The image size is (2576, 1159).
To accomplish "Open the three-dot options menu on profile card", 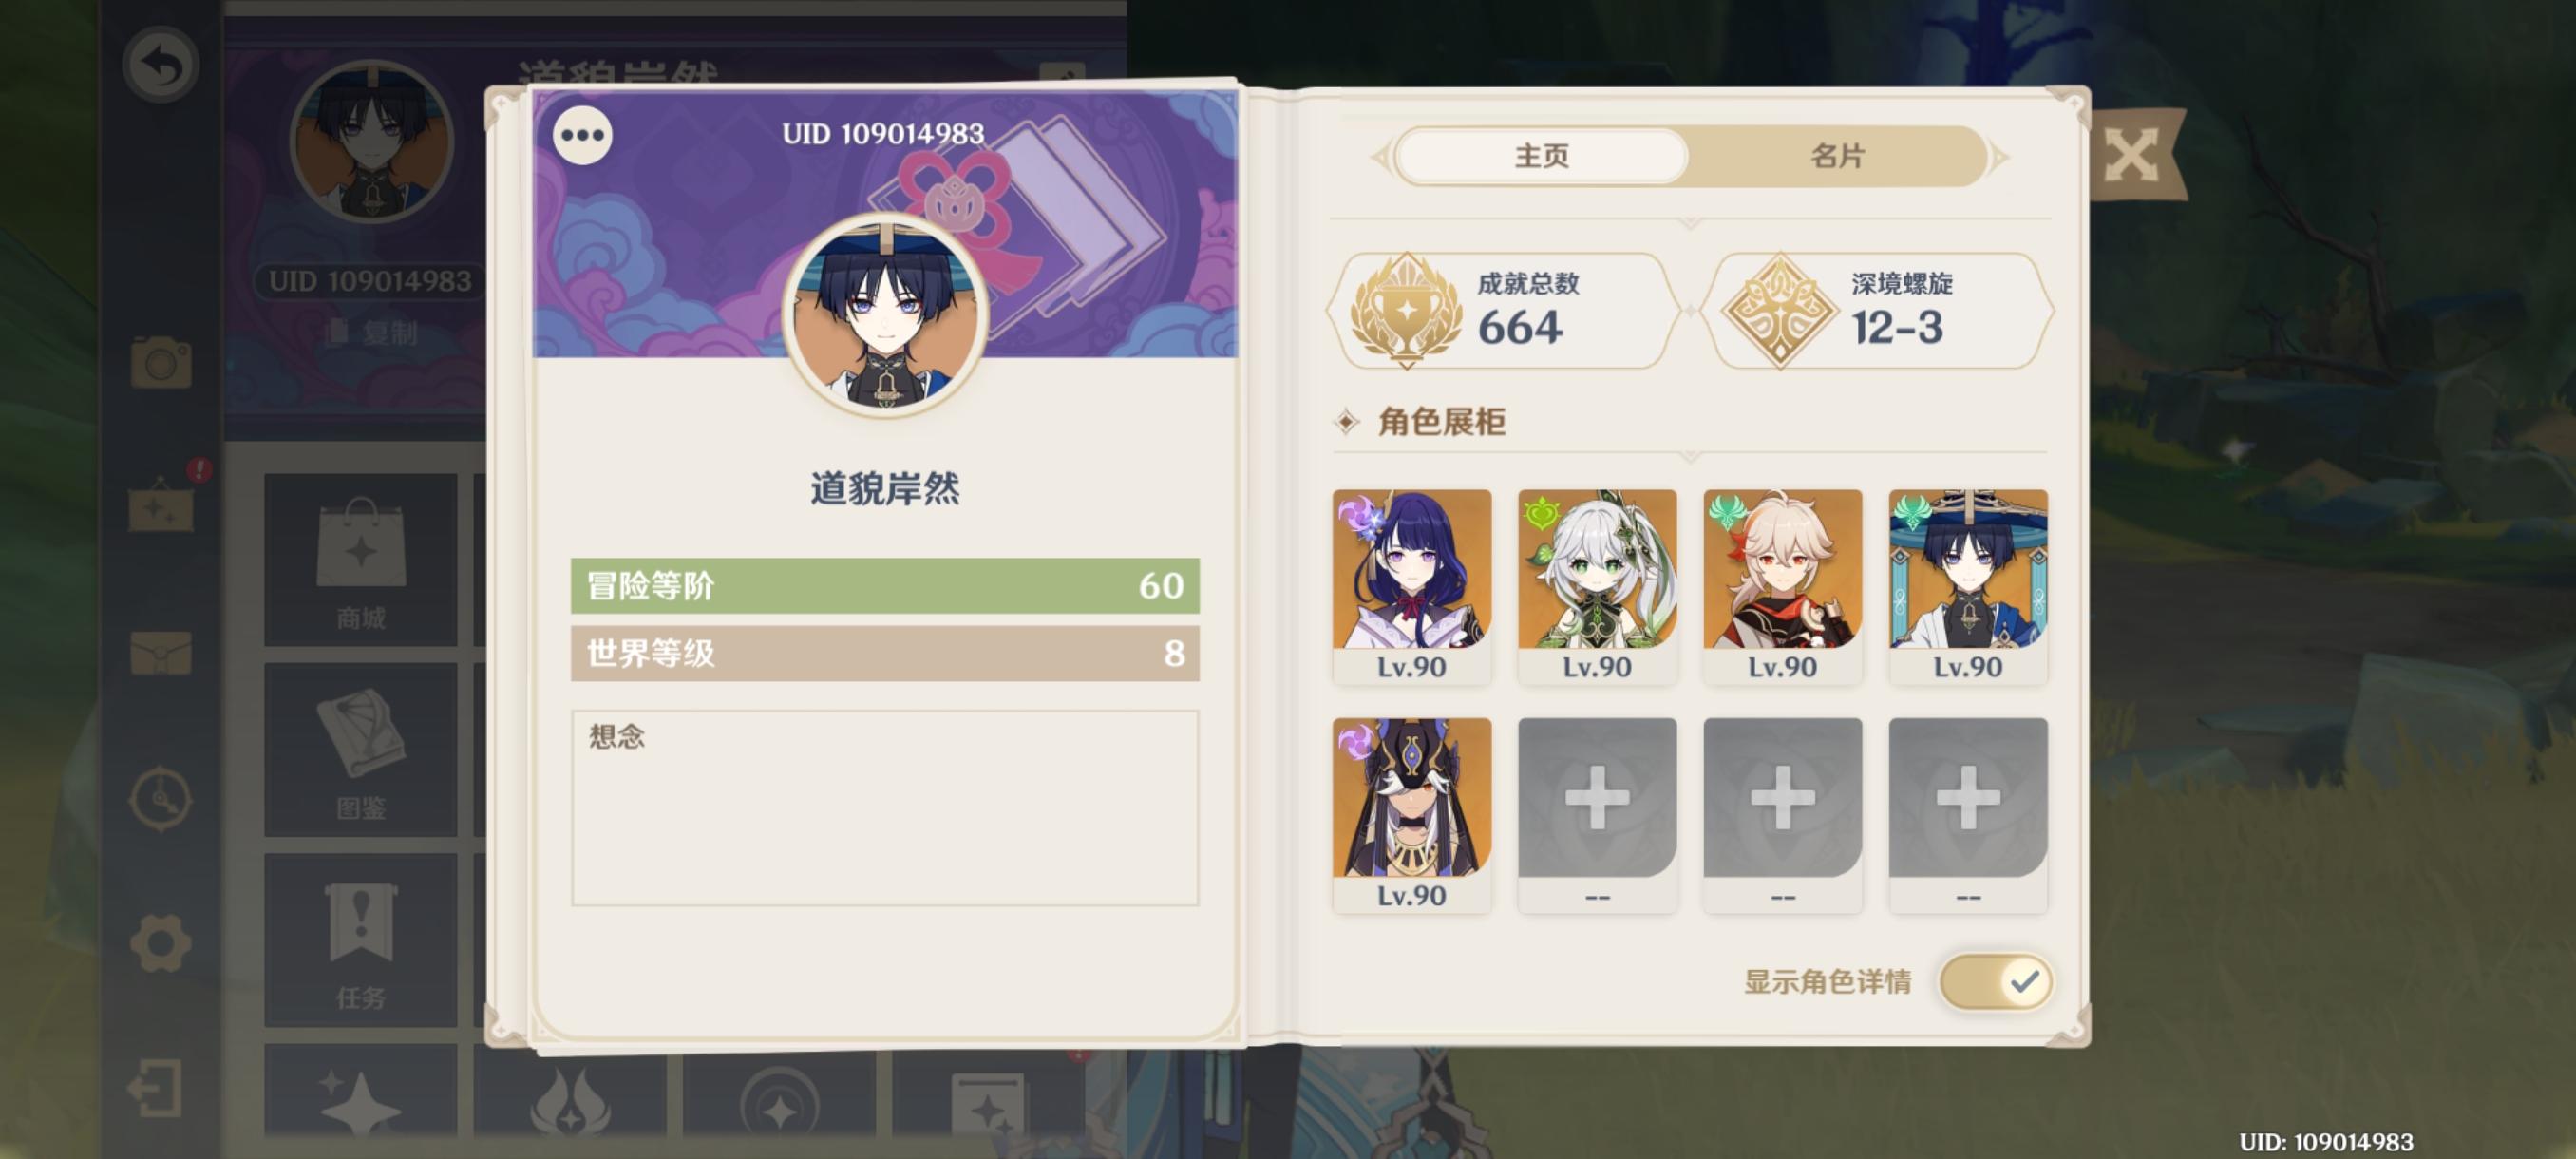I will pos(583,135).
